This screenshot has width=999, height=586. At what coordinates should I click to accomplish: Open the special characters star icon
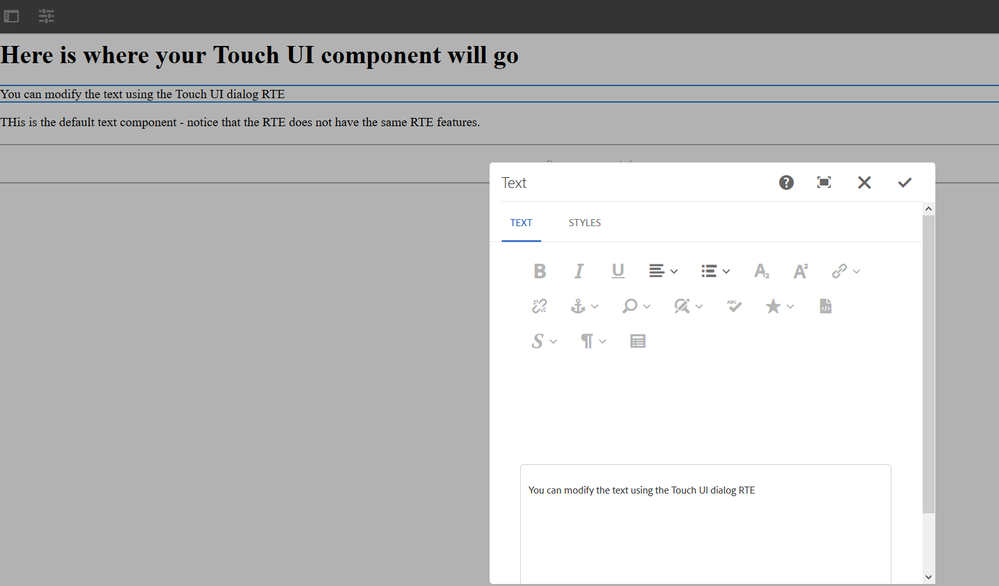[779, 306]
